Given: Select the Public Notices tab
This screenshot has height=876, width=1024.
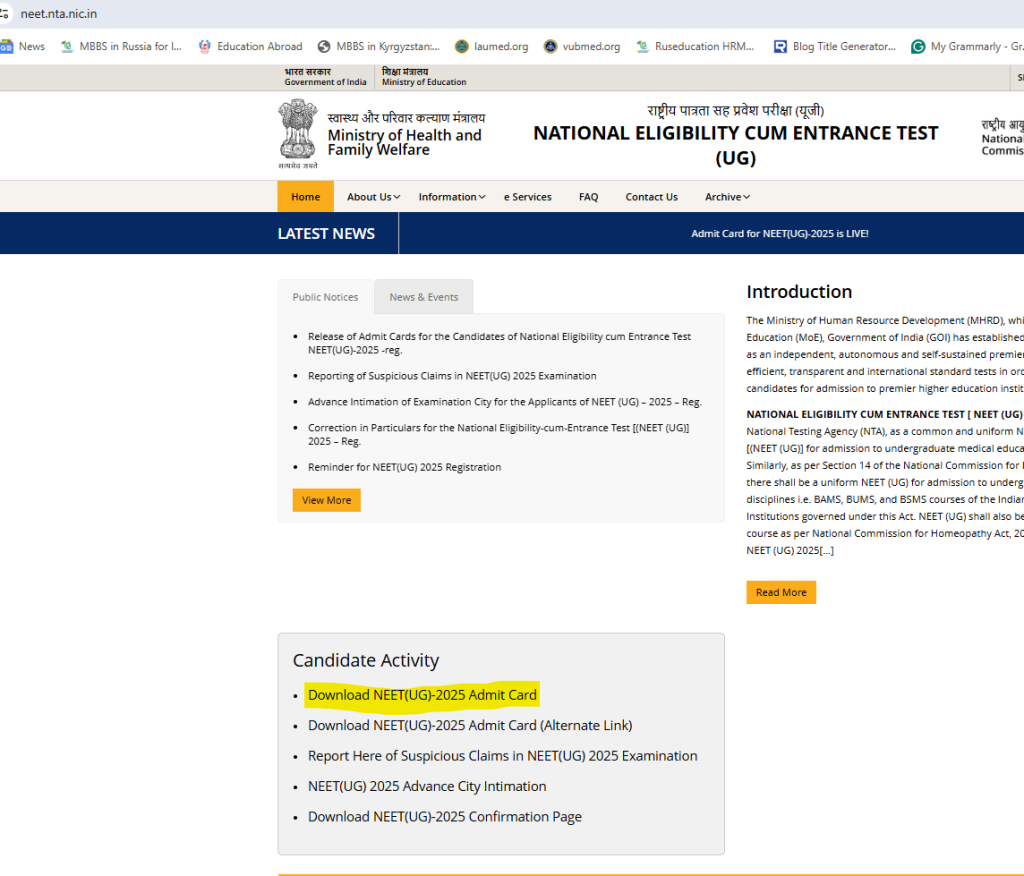Looking at the screenshot, I should [x=325, y=297].
